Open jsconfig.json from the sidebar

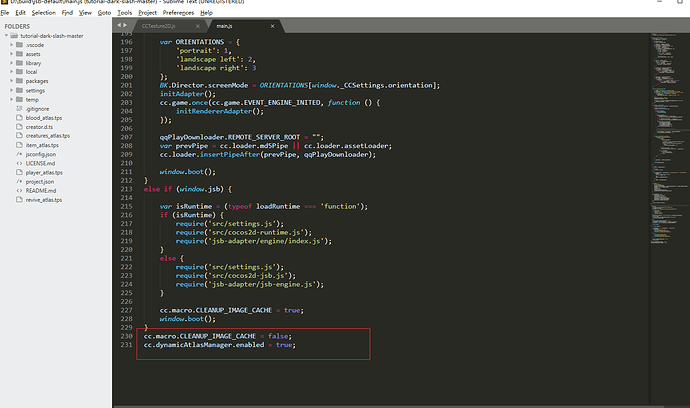tap(40, 154)
